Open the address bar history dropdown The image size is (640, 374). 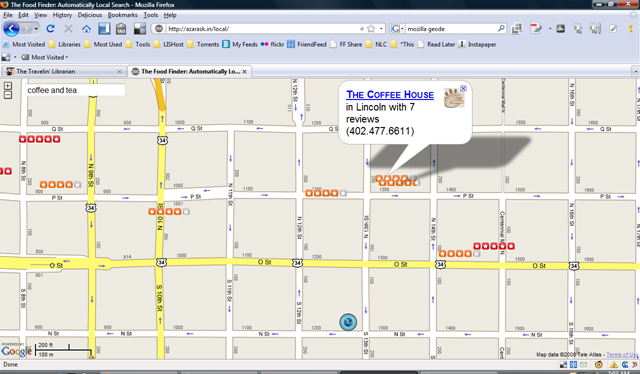click(381, 29)
